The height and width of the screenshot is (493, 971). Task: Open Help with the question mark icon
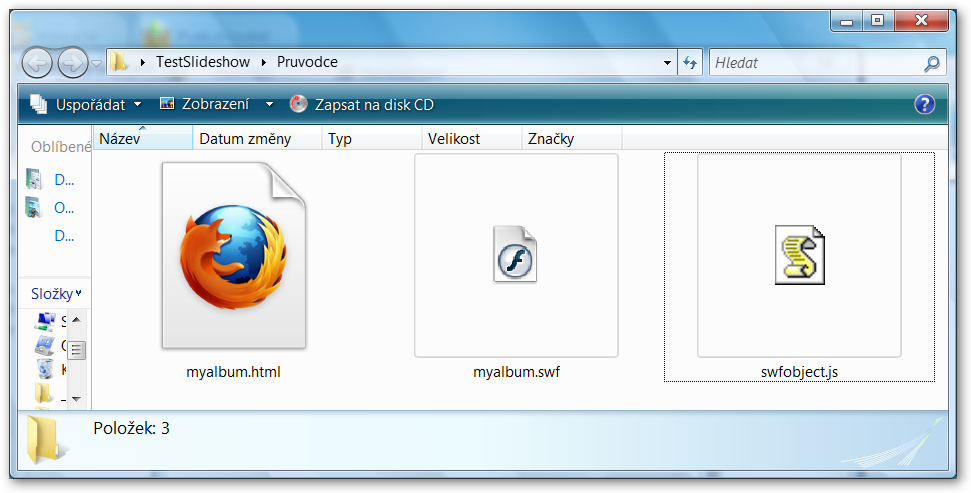pos(925,104)
